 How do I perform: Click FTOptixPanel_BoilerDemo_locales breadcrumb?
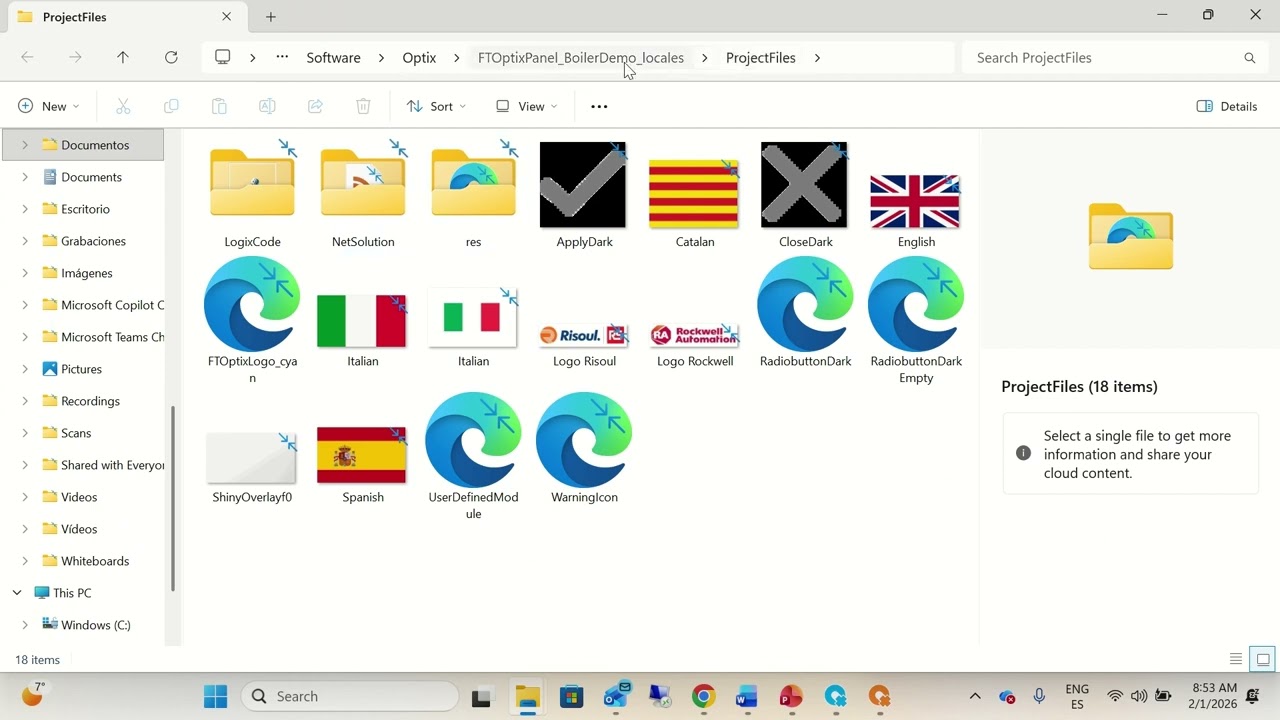(x=581, y=58)
